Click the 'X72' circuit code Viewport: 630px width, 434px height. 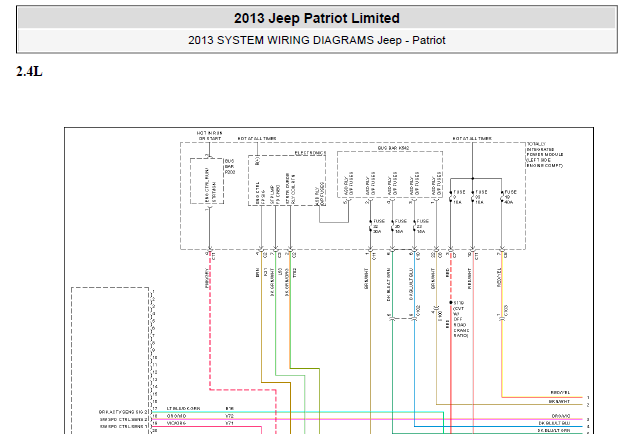tap(229, 416)
